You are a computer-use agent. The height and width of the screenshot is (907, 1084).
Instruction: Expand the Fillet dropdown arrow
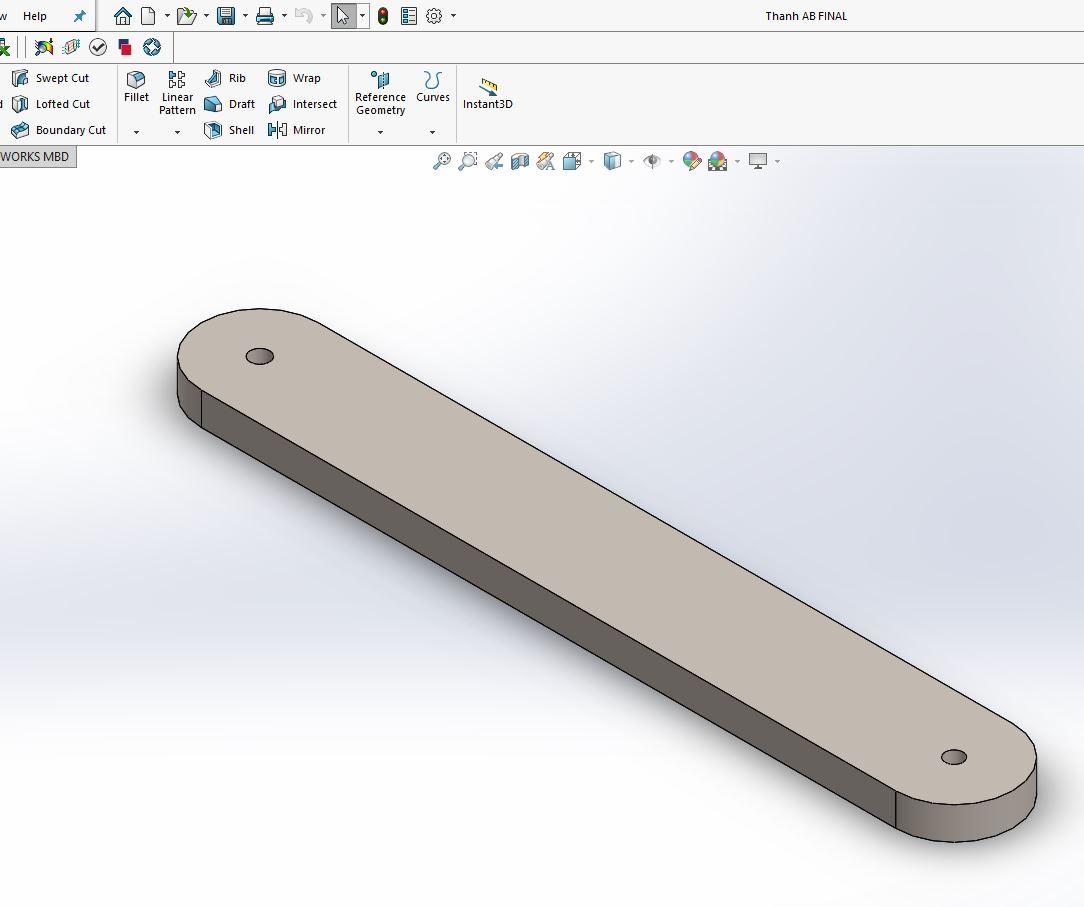click(x=136, y=132)
